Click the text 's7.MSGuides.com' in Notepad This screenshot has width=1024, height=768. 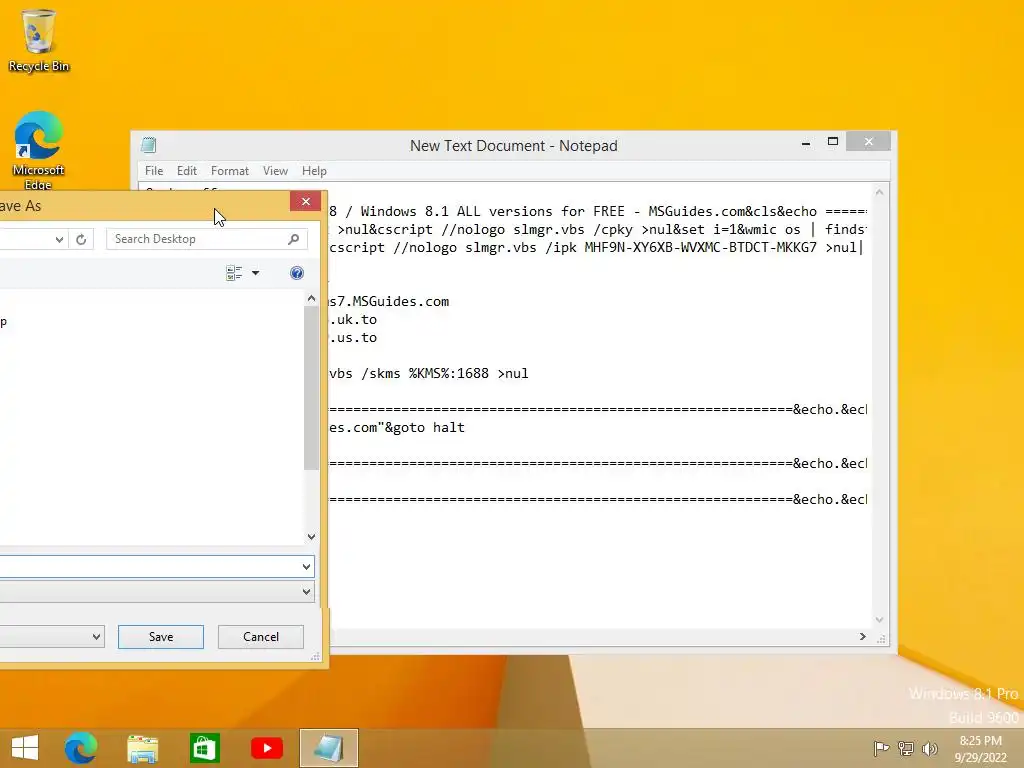pos(389,302)
